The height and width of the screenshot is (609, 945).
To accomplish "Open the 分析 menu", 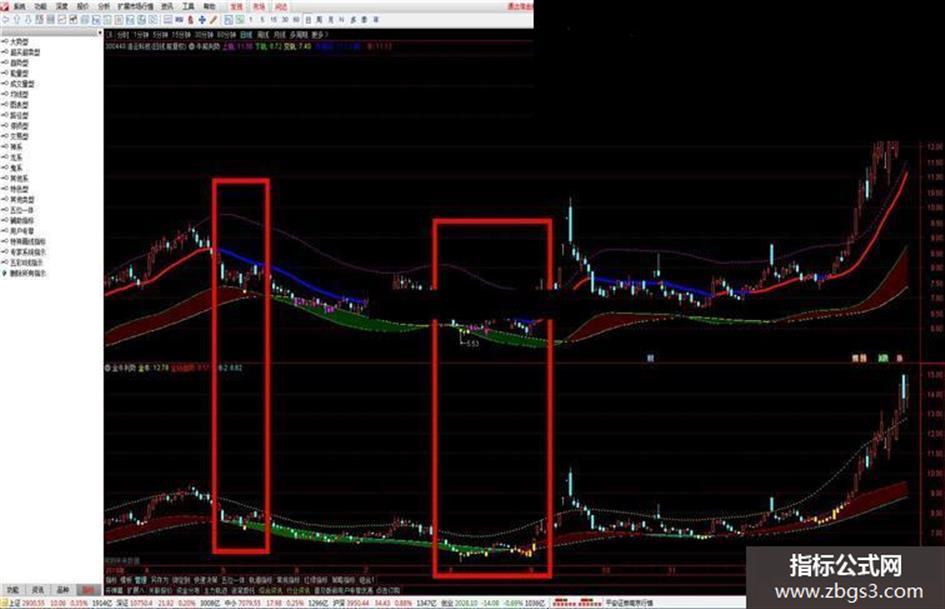I will [x=104, y=7].
